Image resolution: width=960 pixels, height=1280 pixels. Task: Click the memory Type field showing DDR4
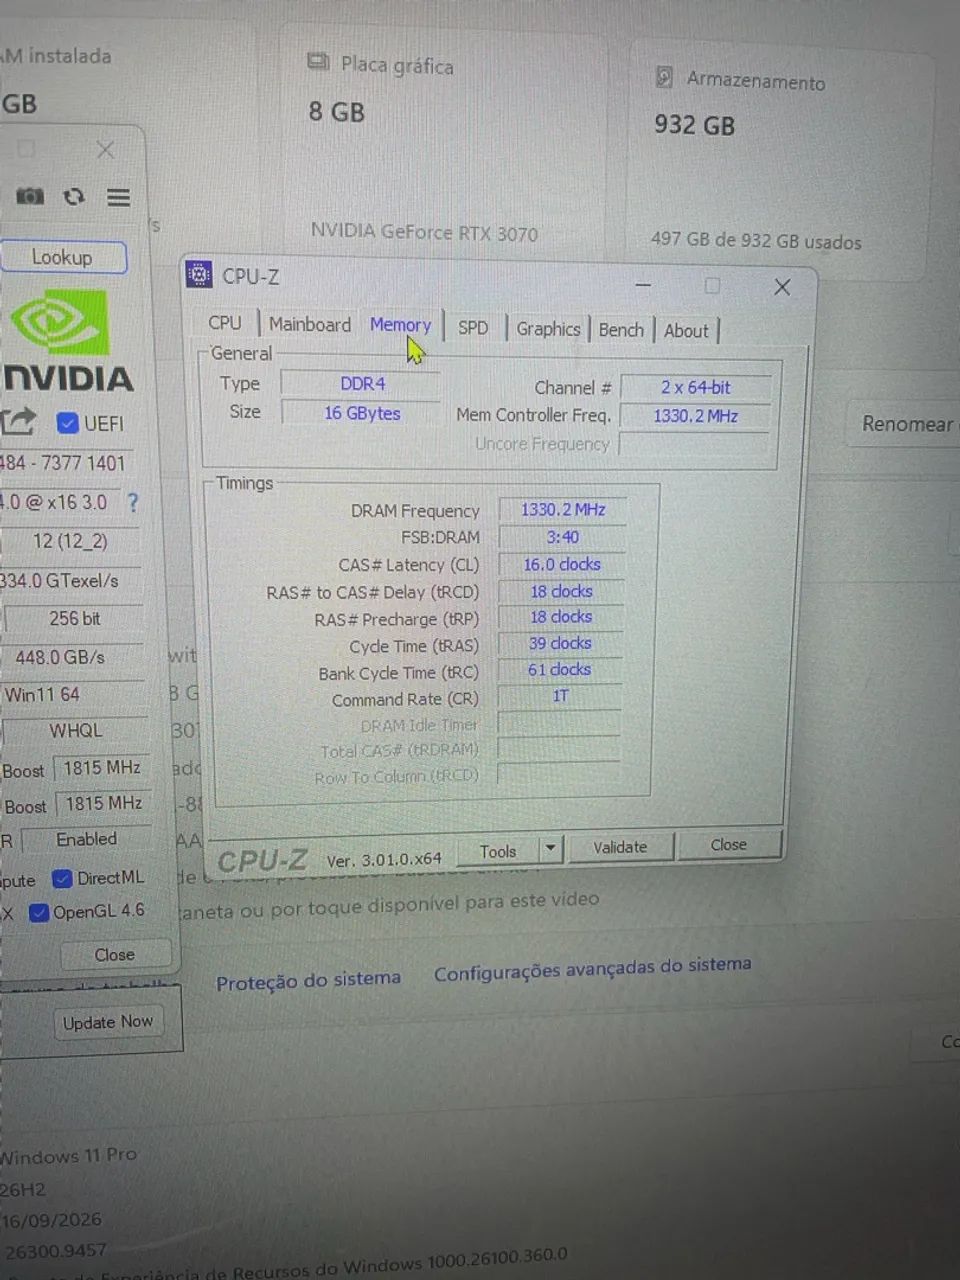tap(361, 383)
